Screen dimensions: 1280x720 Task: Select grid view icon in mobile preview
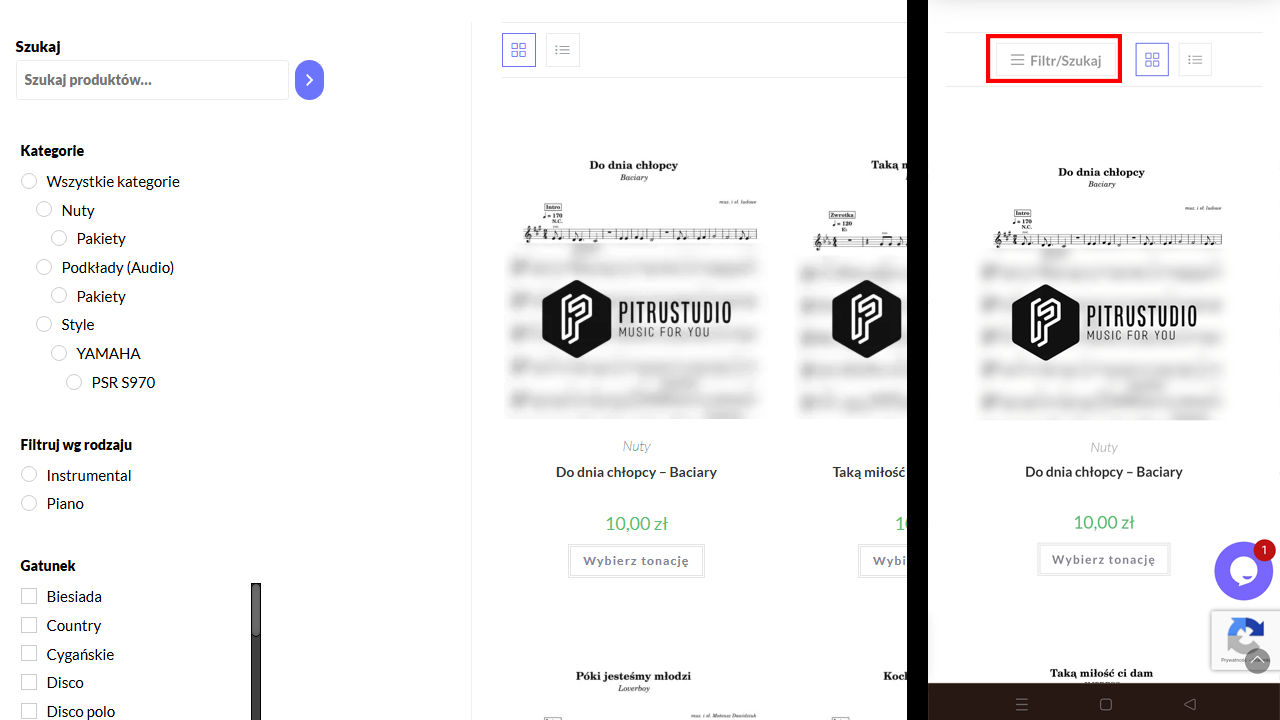[1152, 60]
